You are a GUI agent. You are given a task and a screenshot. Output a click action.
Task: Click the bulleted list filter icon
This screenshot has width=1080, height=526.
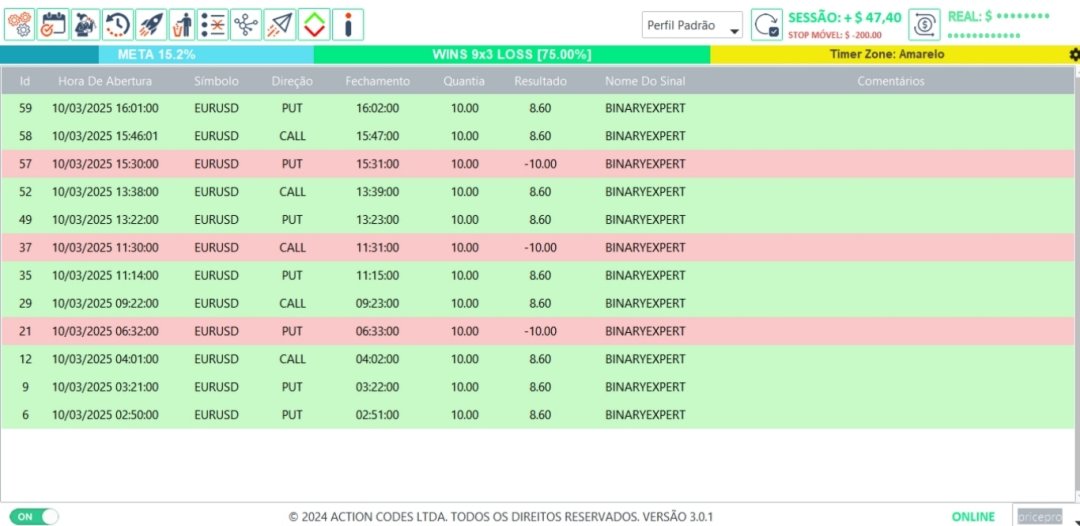[213, 25]
